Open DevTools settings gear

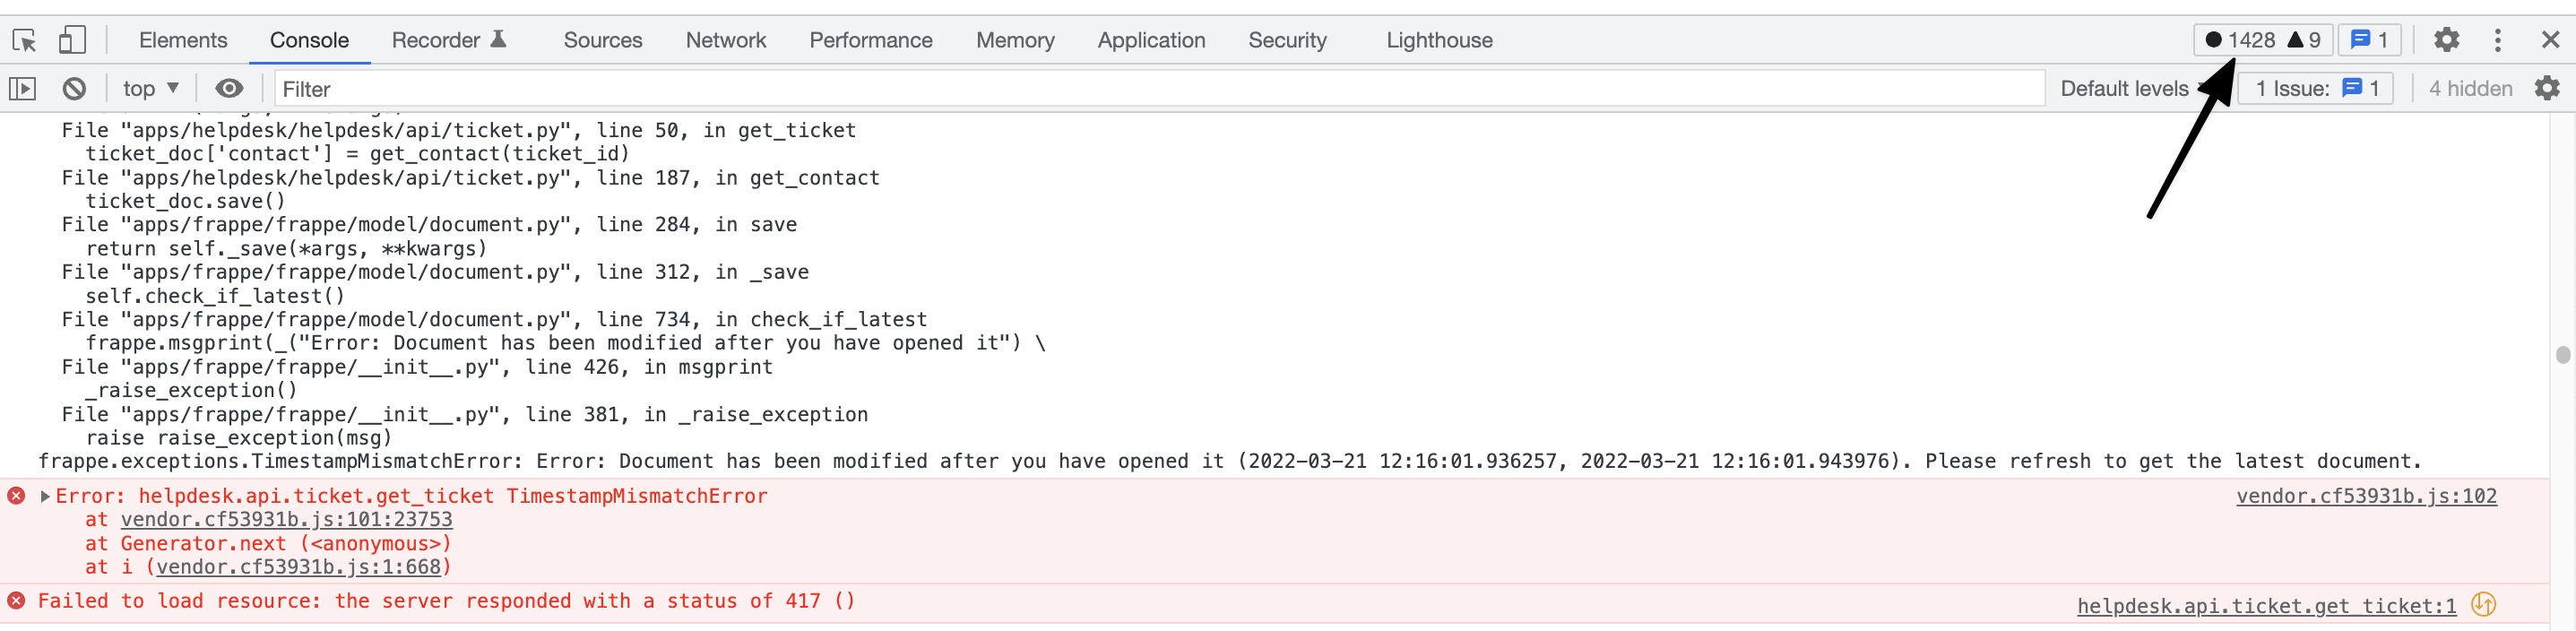pyautogui.click(x=2446, y=40)
